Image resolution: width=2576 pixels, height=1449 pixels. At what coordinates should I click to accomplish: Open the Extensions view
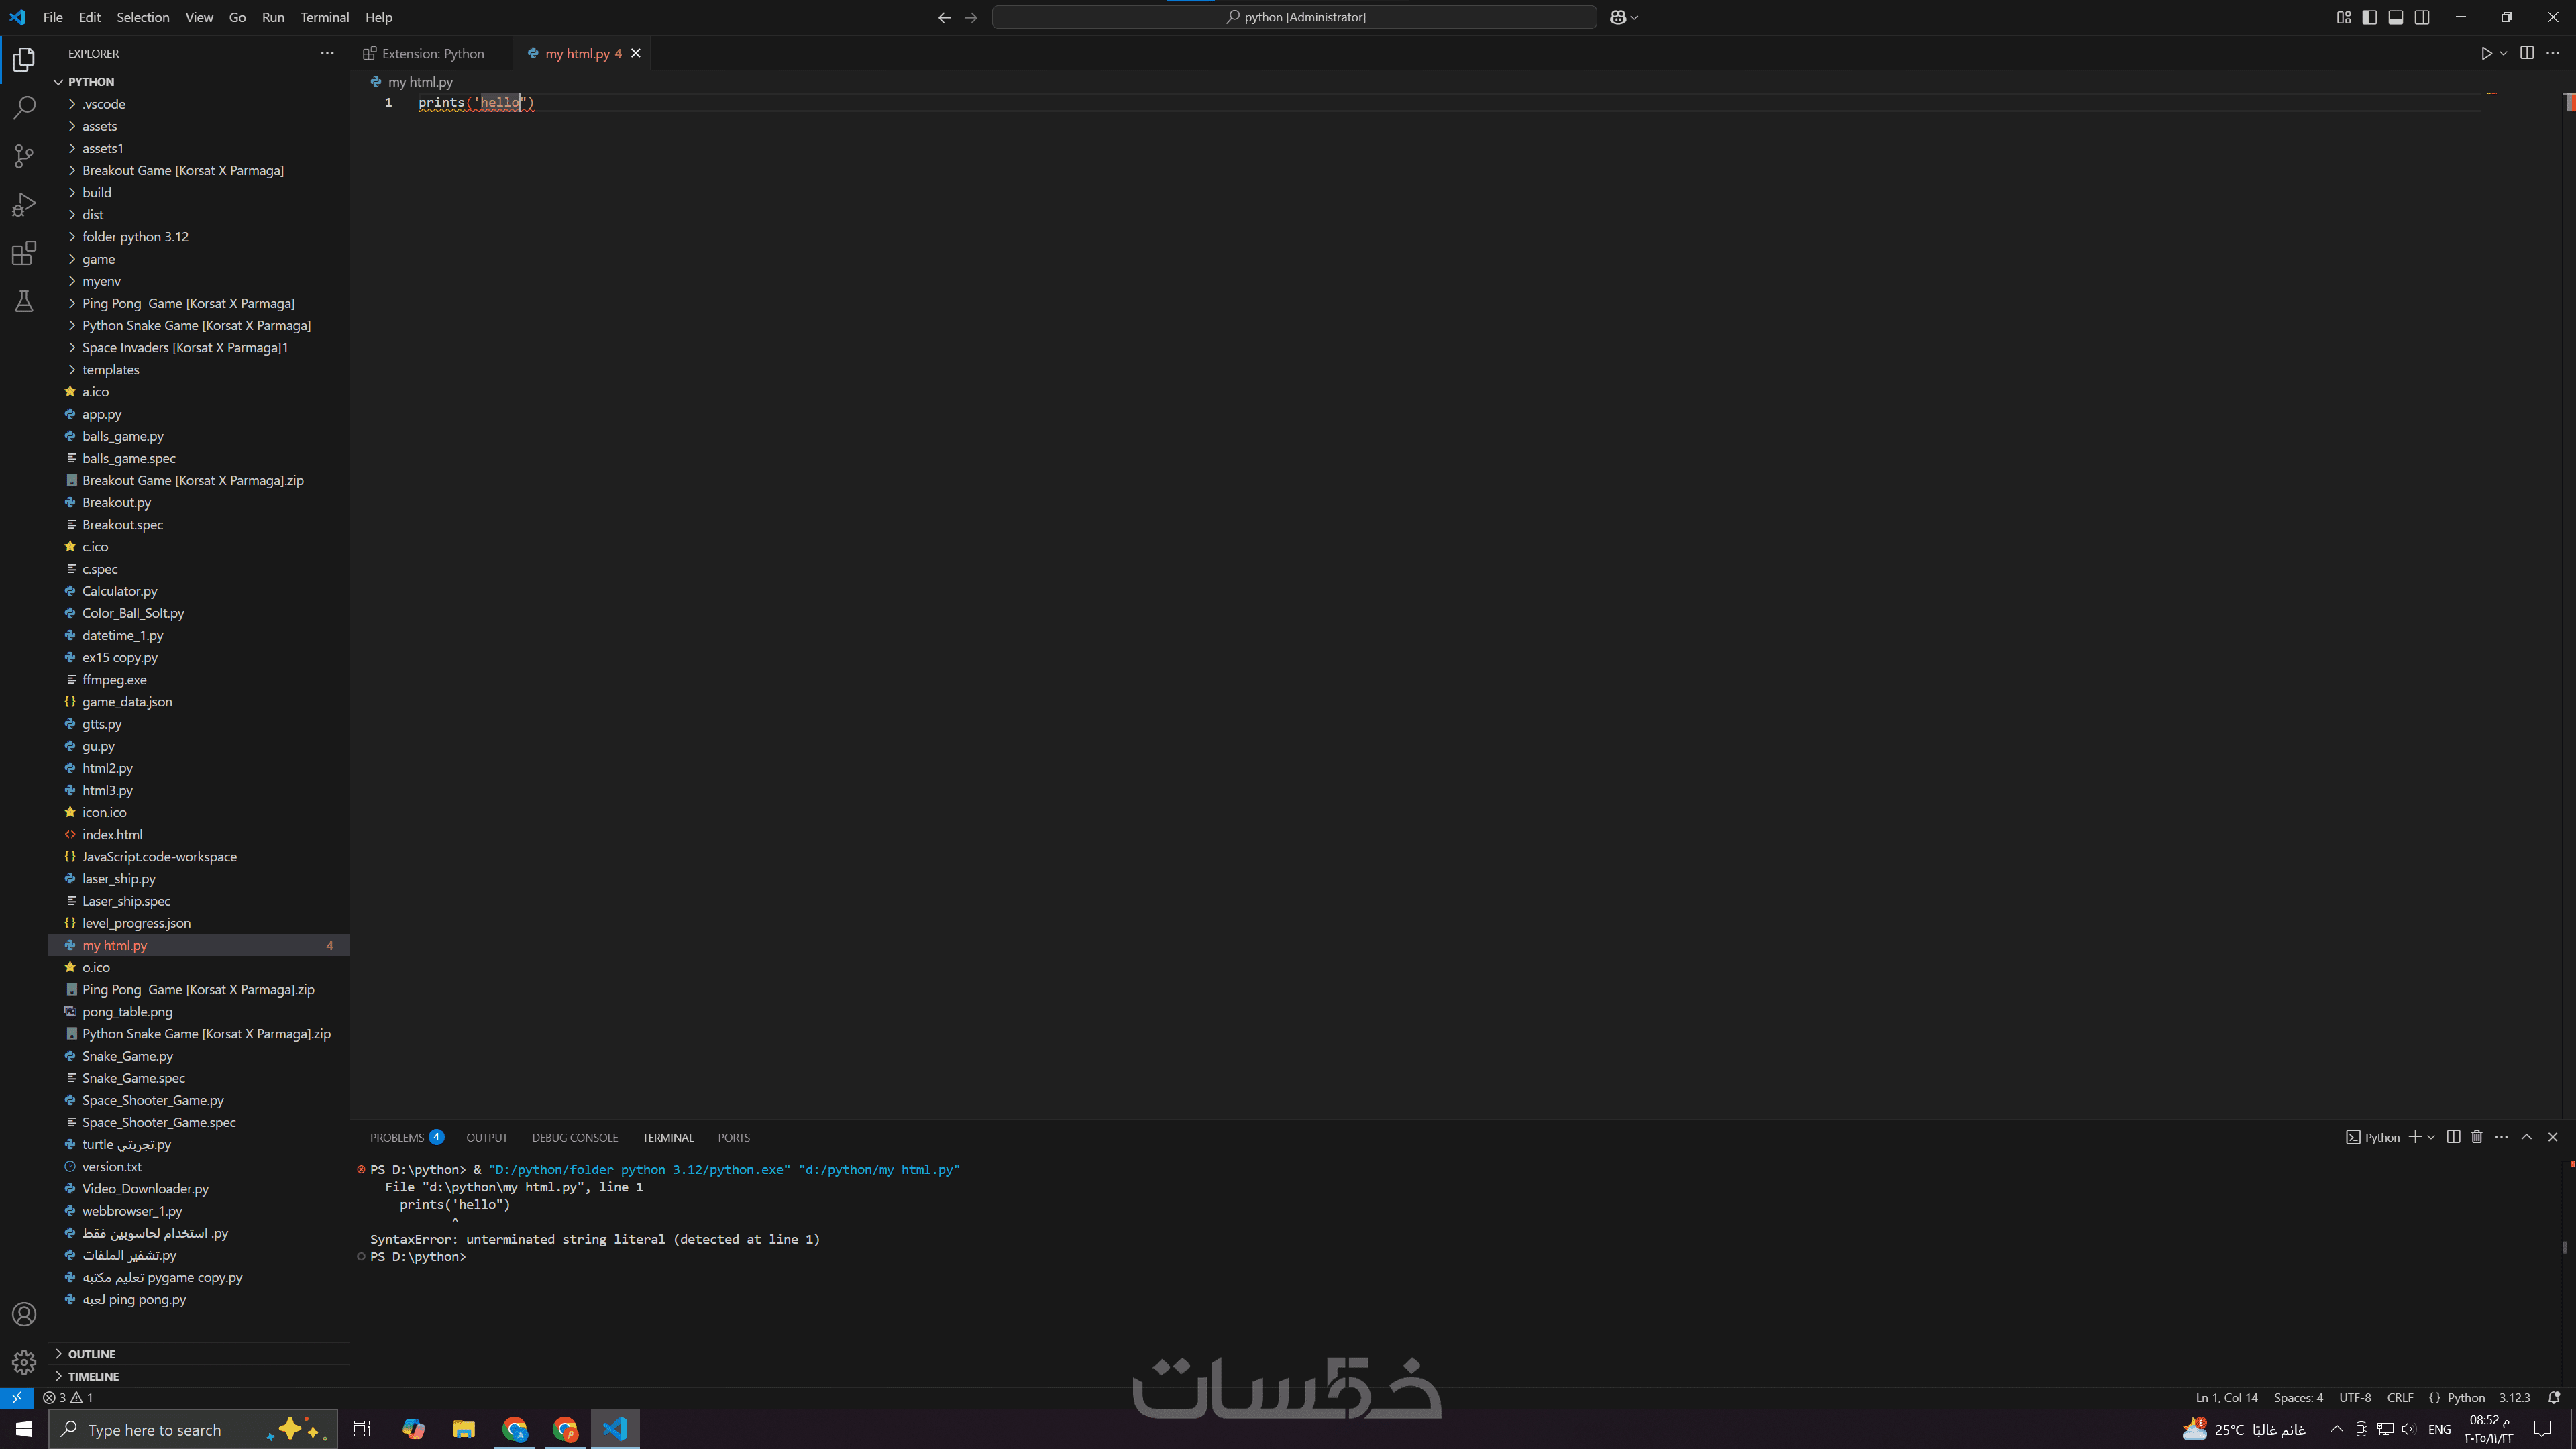[x=24, y=253]
